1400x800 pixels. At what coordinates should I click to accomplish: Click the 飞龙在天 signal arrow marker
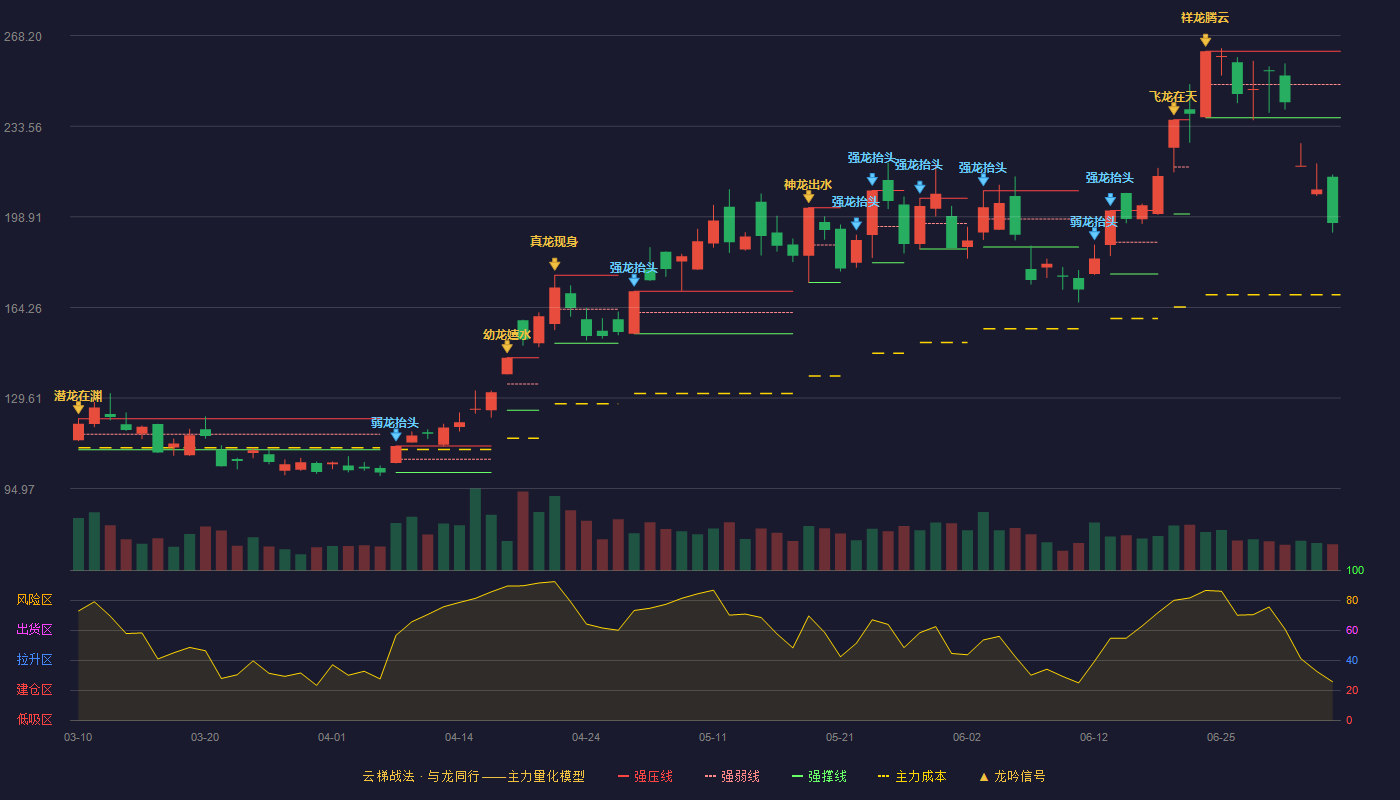(x=1173, y=109)
